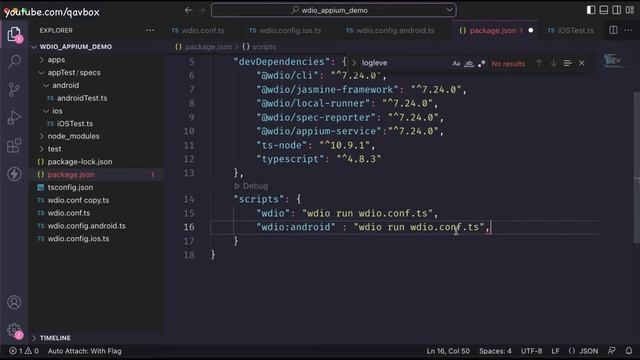Go forward with the navigation arrow
640x360 pixels.
pos(202,10)
